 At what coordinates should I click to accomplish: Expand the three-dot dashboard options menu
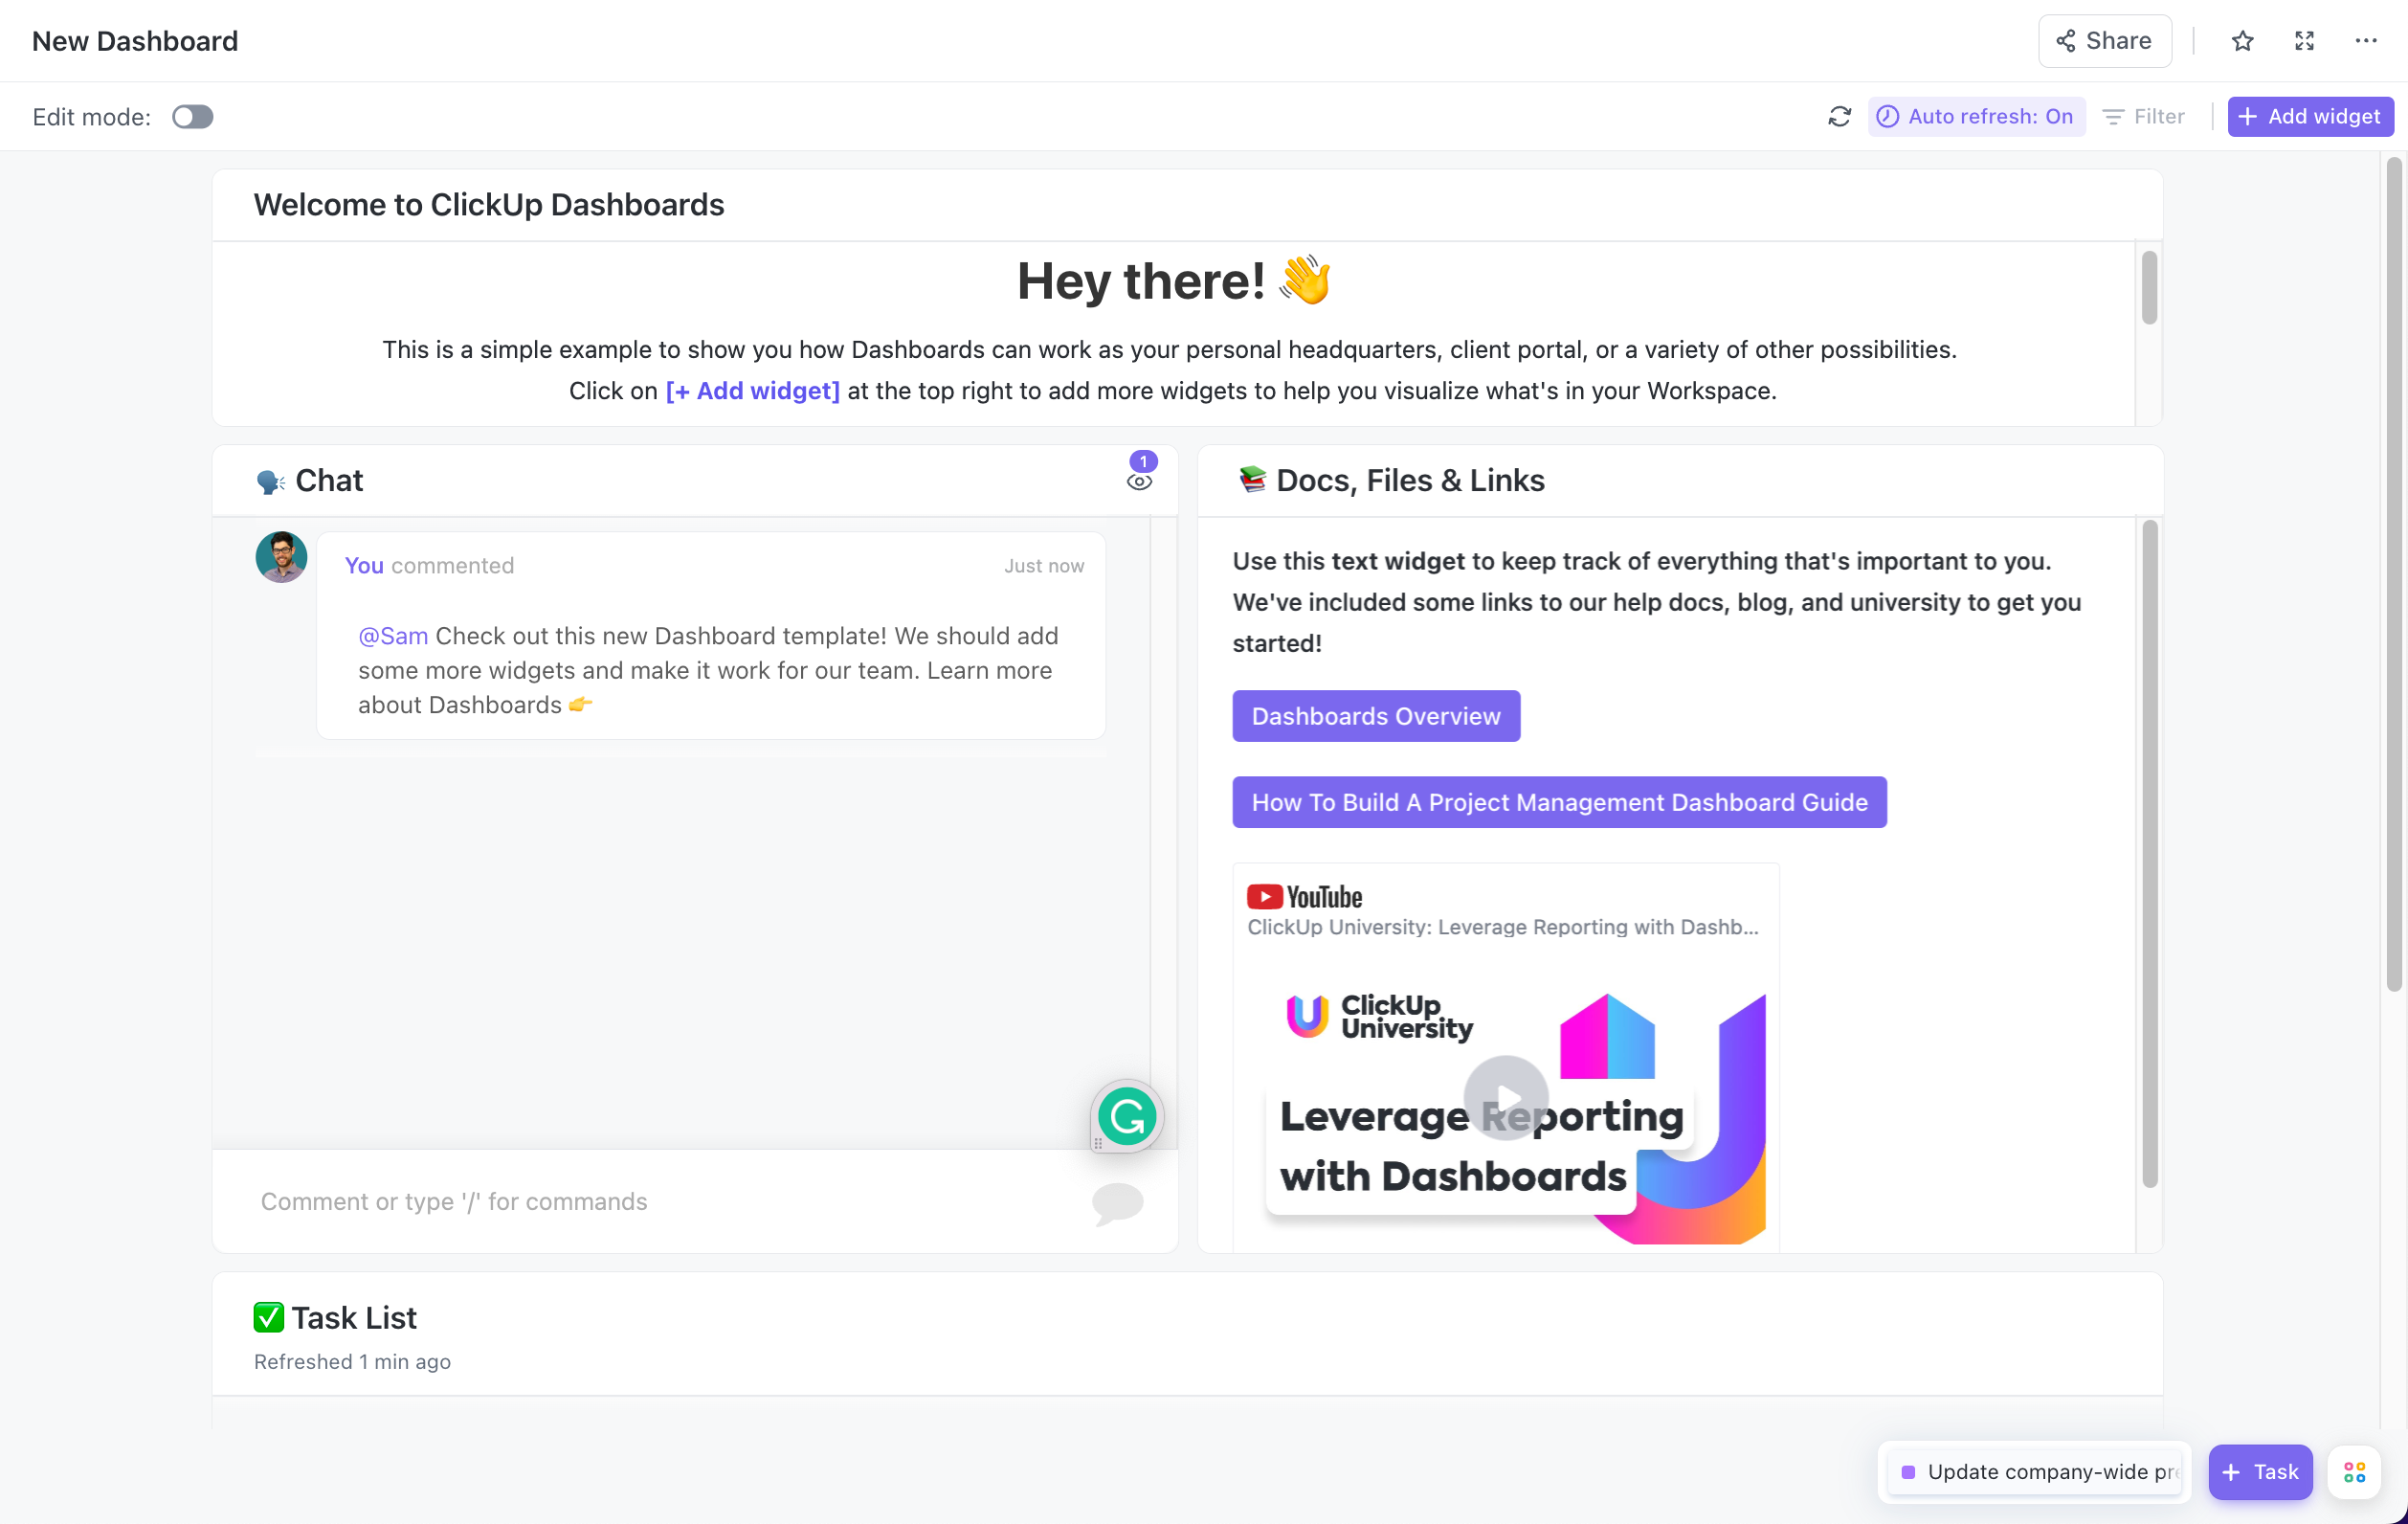[2366, 40]
